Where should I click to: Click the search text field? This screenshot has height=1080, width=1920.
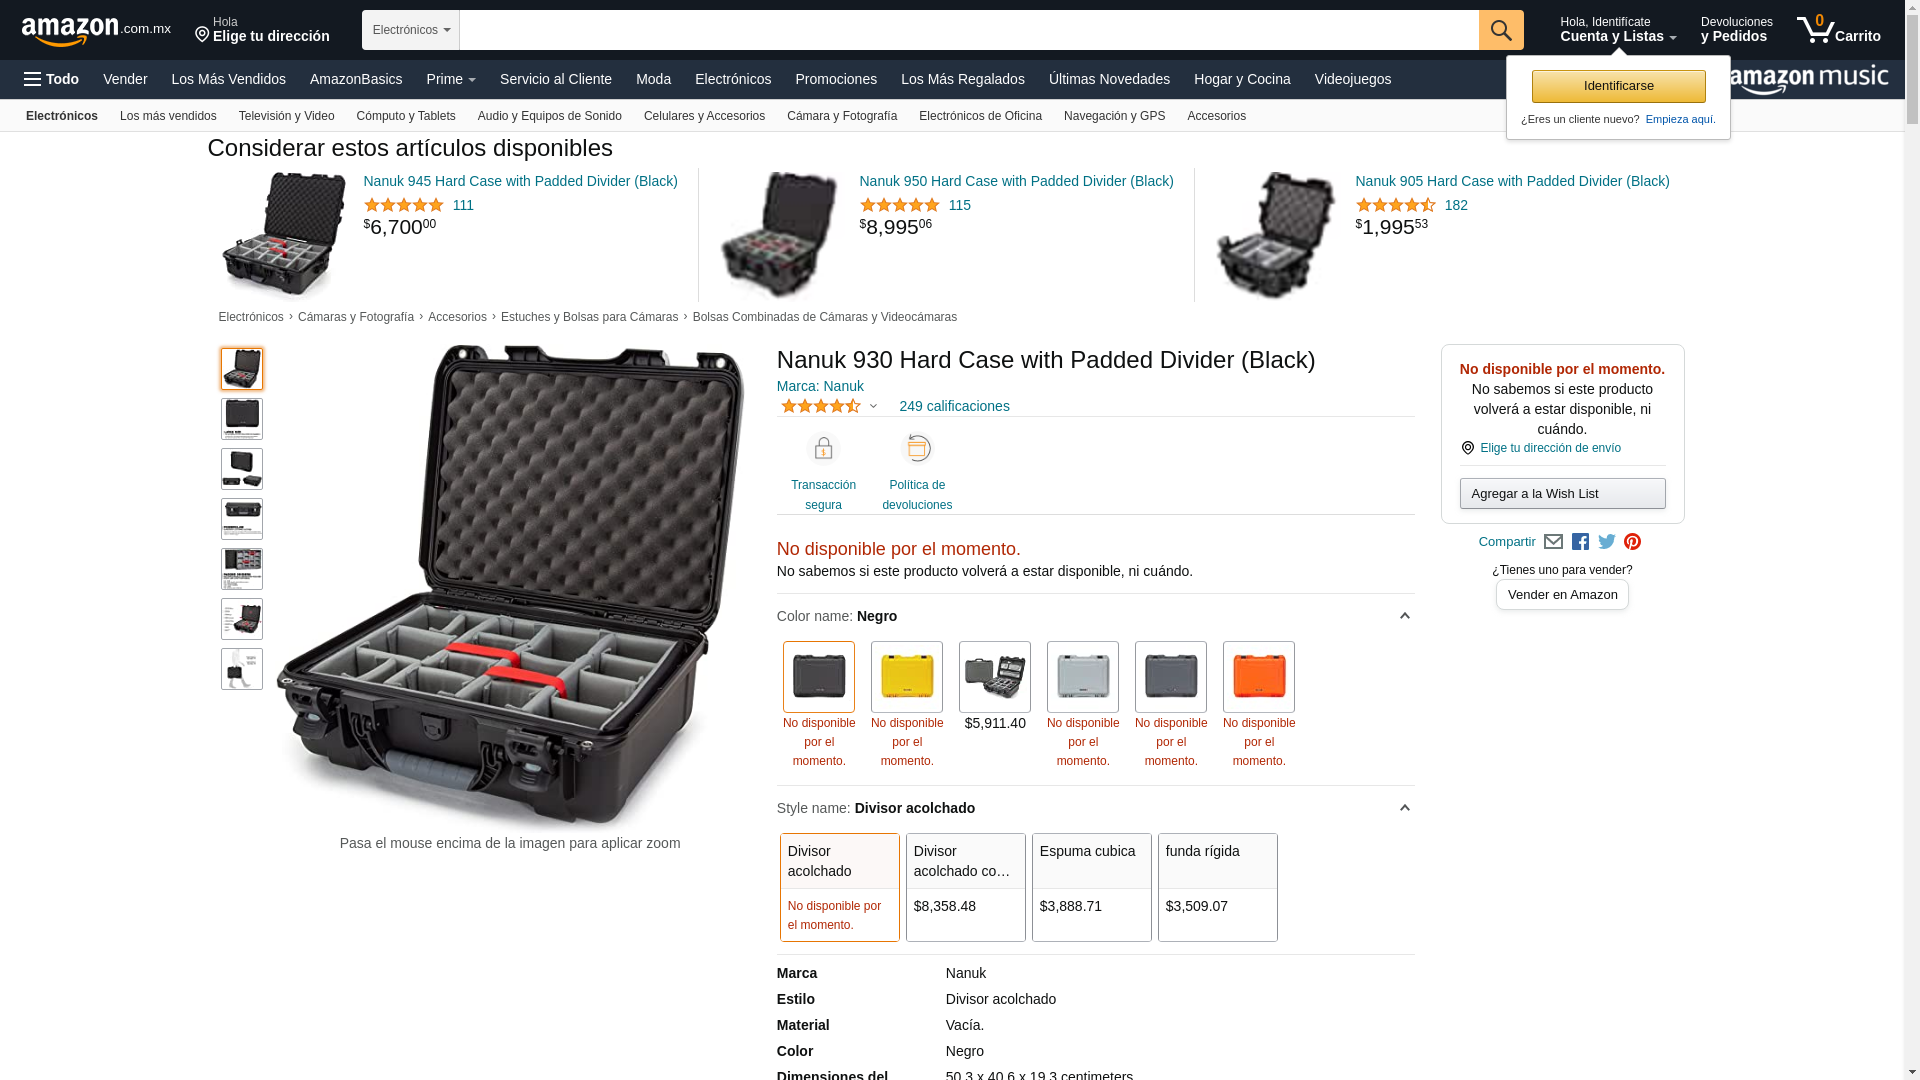pos(969,30)
